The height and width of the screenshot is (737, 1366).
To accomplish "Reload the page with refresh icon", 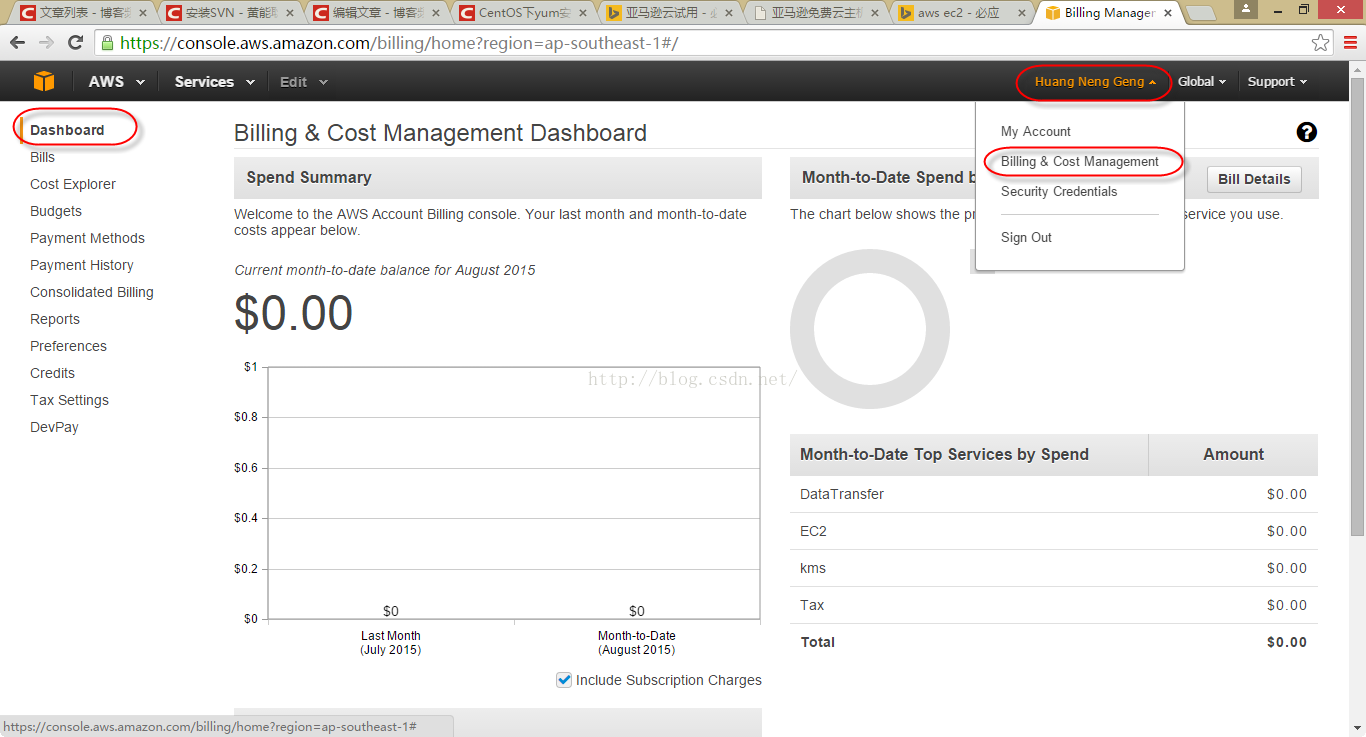I will [x=75, y=43].
